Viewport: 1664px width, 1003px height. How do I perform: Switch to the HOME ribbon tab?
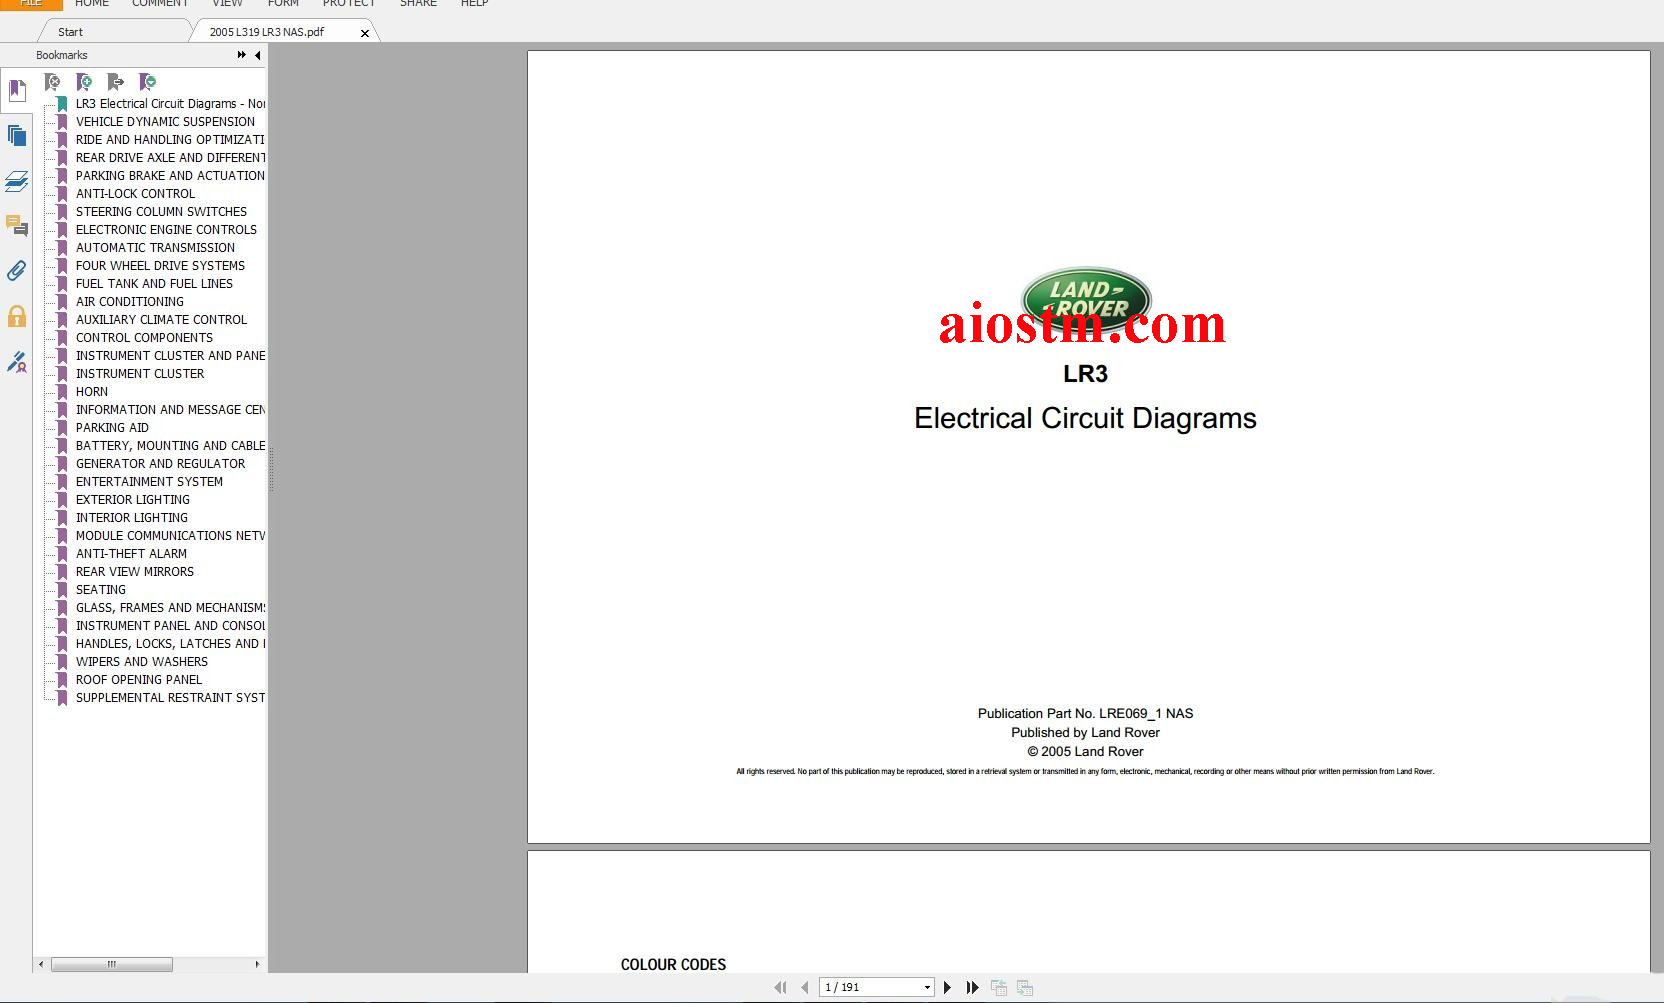click(91, 4)
